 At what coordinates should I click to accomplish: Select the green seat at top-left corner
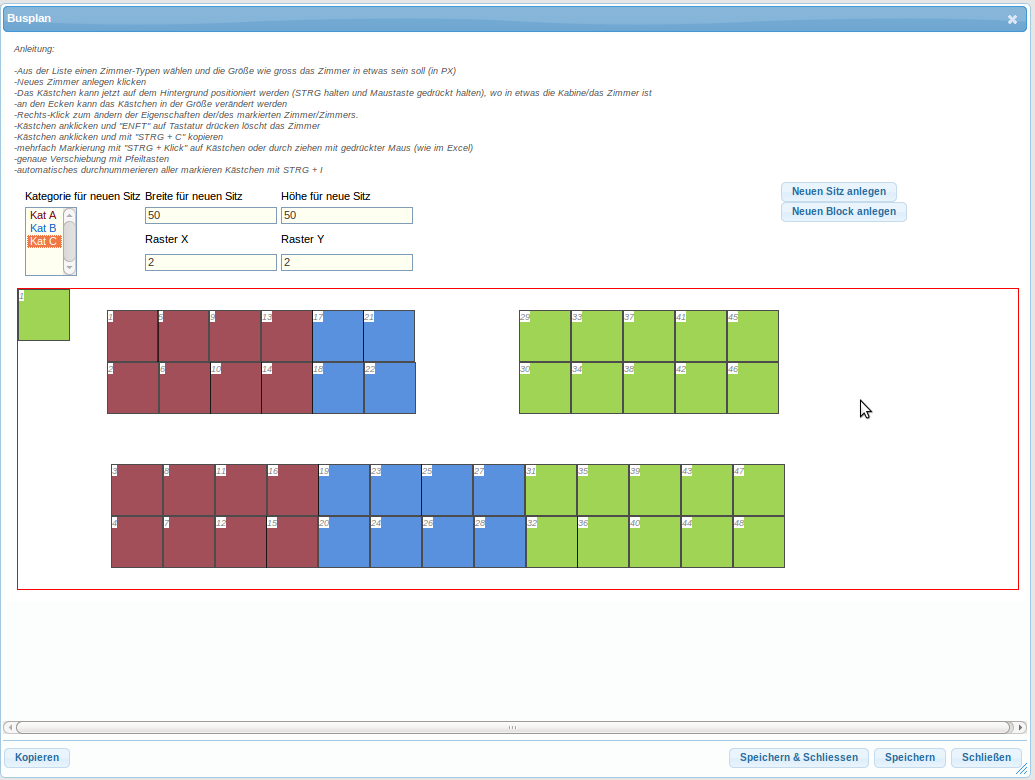coord(44,315)
